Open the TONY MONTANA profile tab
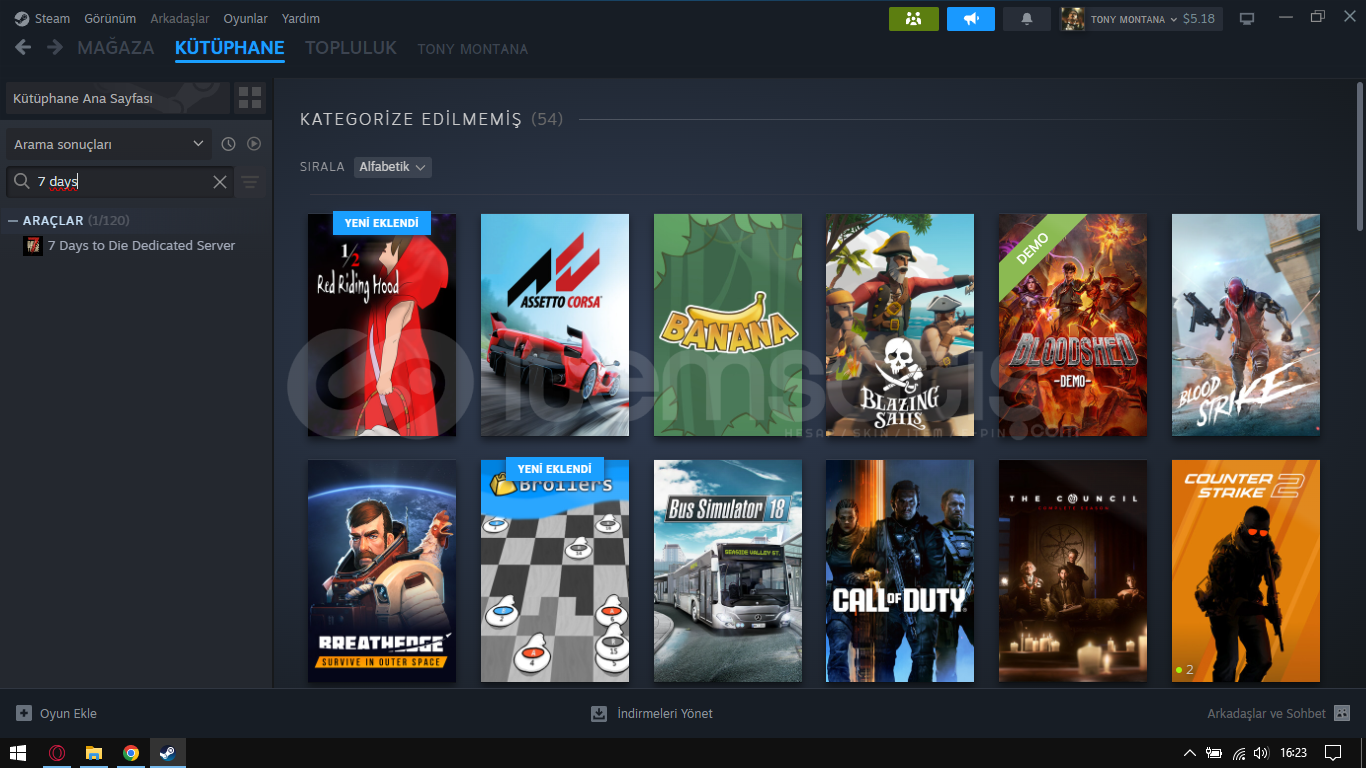 click(x=473, y=49)
